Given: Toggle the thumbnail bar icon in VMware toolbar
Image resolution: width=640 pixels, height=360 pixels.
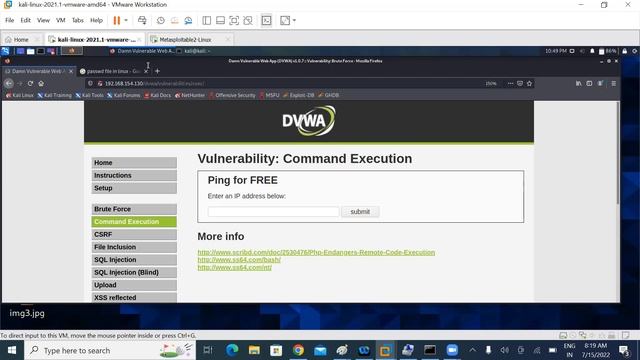Looking at the screenshot, I should pyautogui.click(x=220, y=20).
